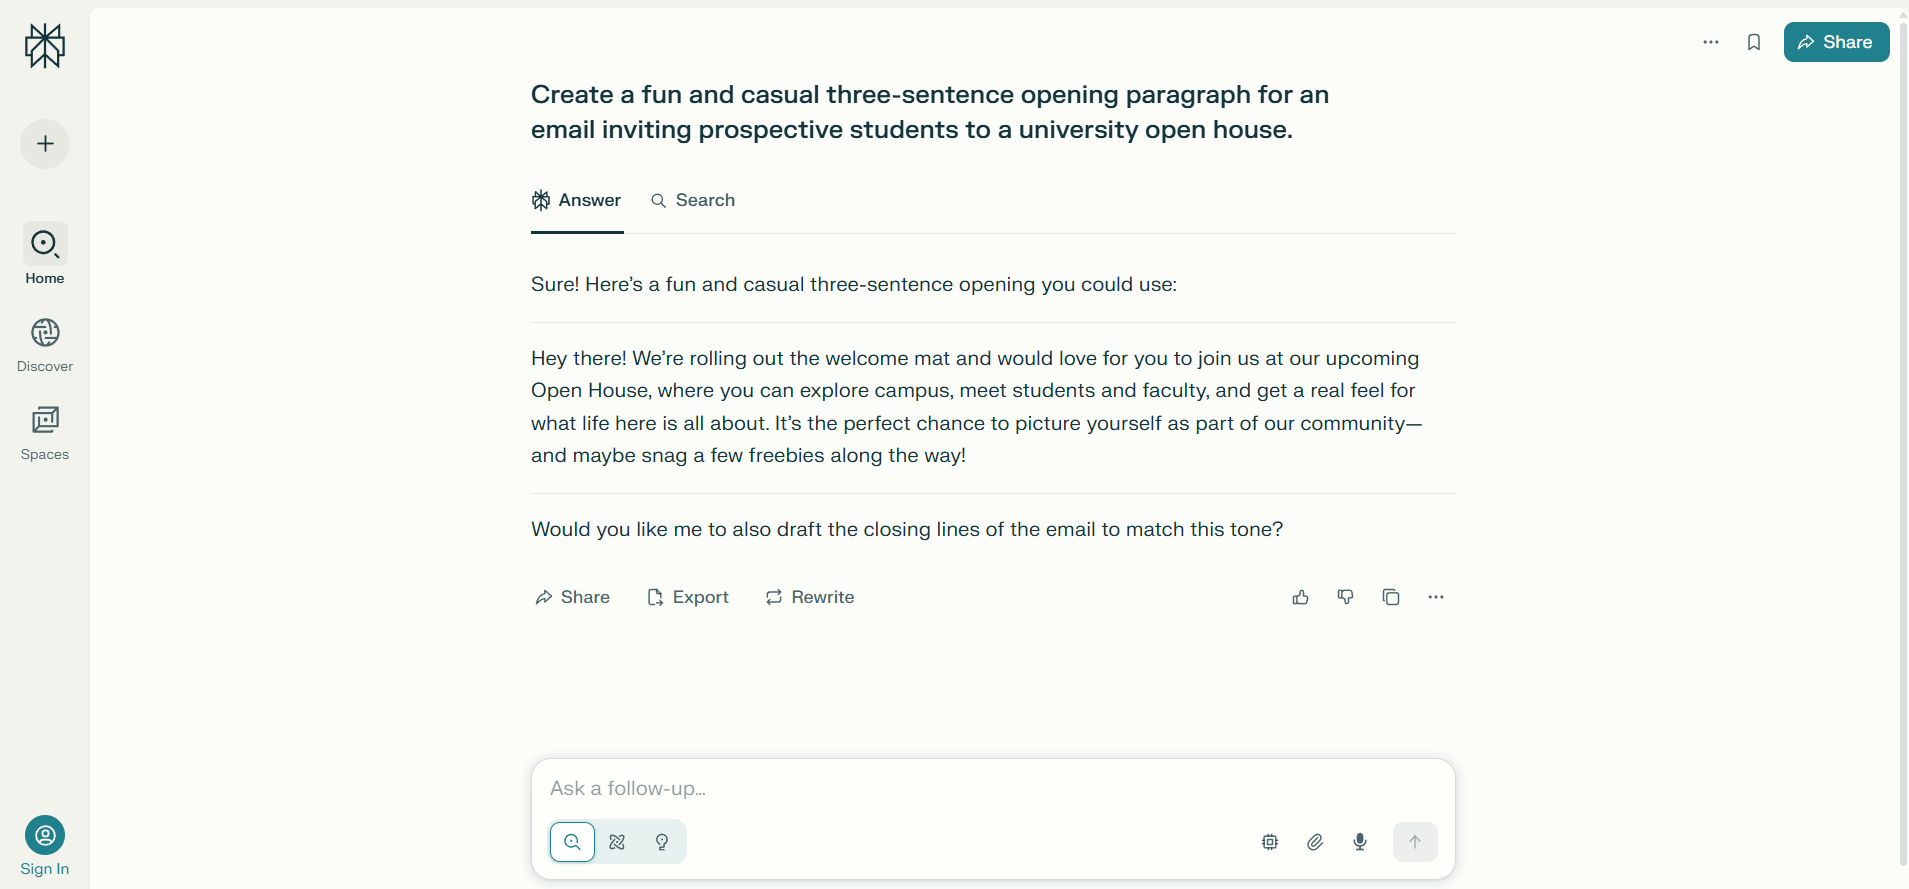Viewport: 1909px width, 889px height.
Task: Open the model selector chip icon
Action: (1268, 842)
